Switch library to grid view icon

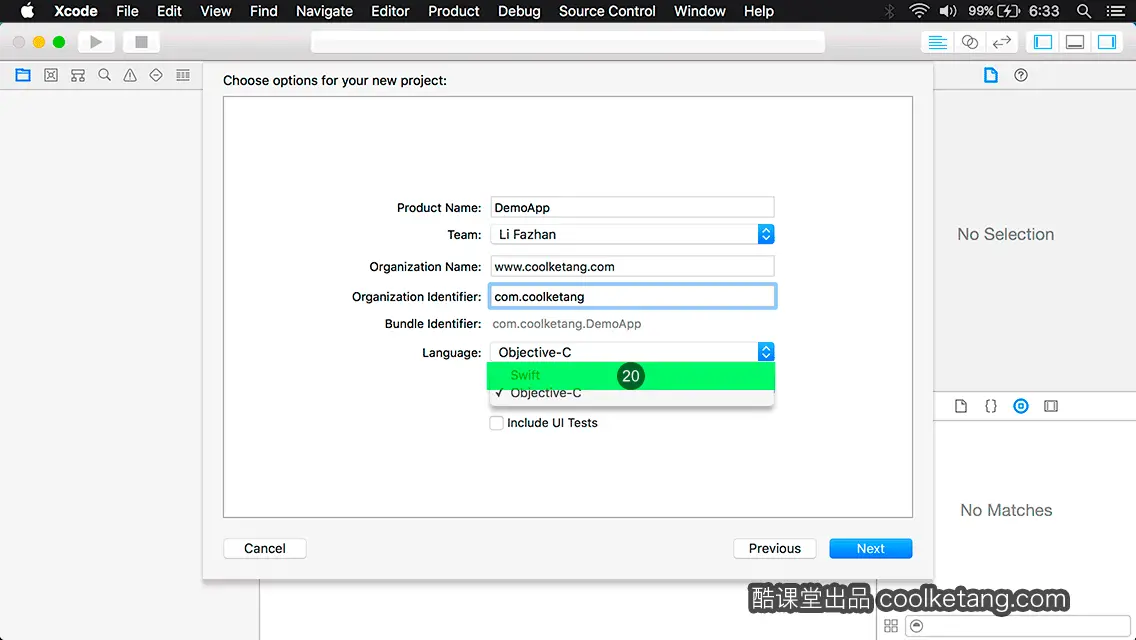pyautogui.click(x=891, y=626)
